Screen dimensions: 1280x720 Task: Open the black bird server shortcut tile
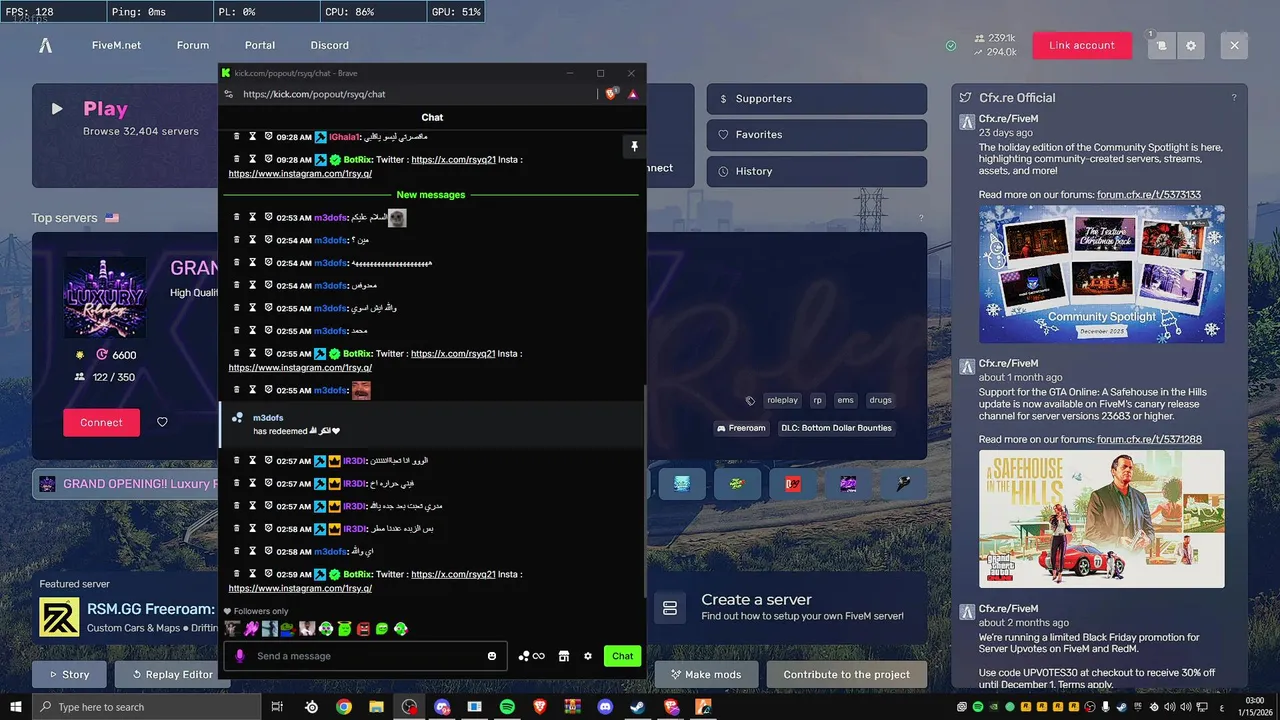[903, 484]
